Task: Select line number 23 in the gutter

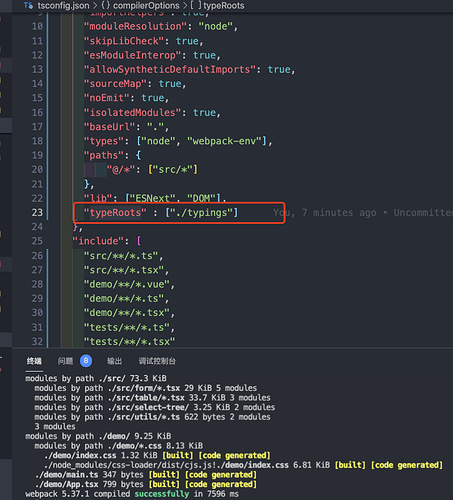Action: [x=37, y=213]
